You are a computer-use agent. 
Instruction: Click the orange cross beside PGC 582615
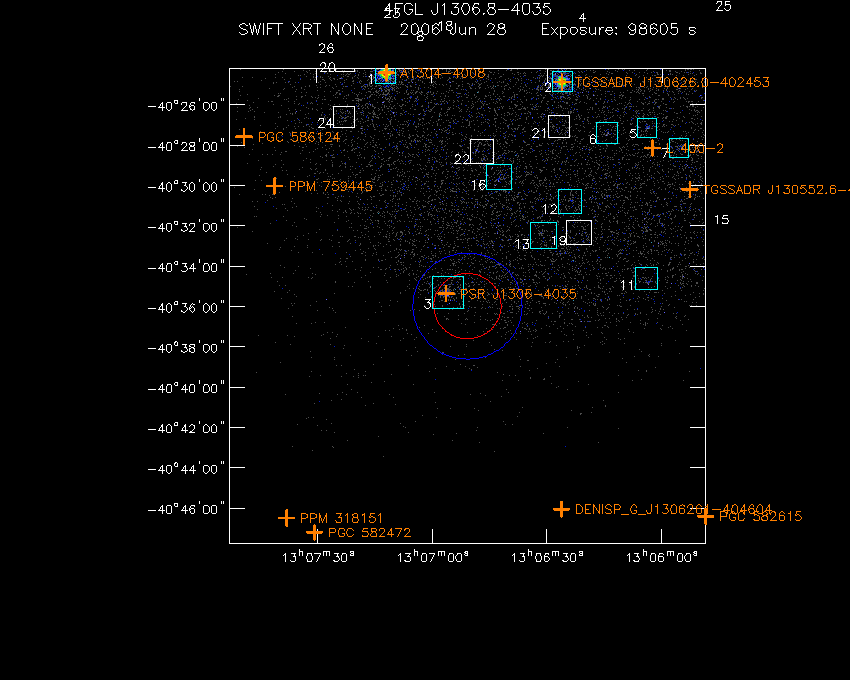(705, 516)
